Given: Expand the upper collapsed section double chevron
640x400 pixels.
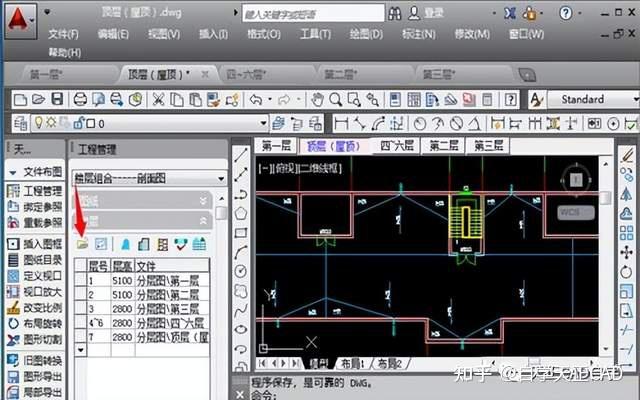Looking at the screenshot, I should click(x=203, y=200).
